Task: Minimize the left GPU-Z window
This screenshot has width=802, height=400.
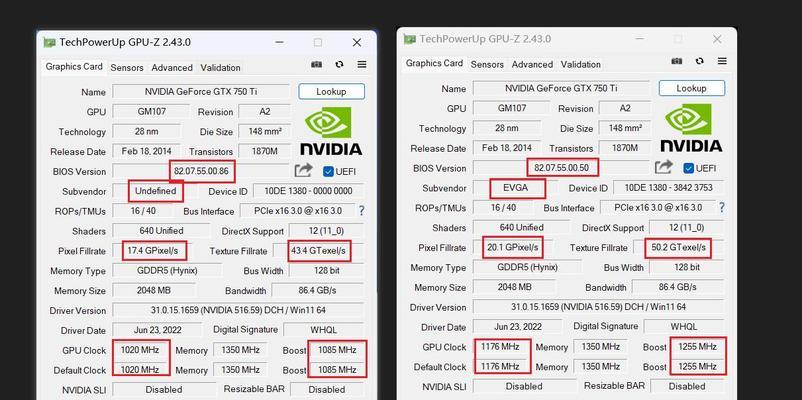Action: [279, 42]
